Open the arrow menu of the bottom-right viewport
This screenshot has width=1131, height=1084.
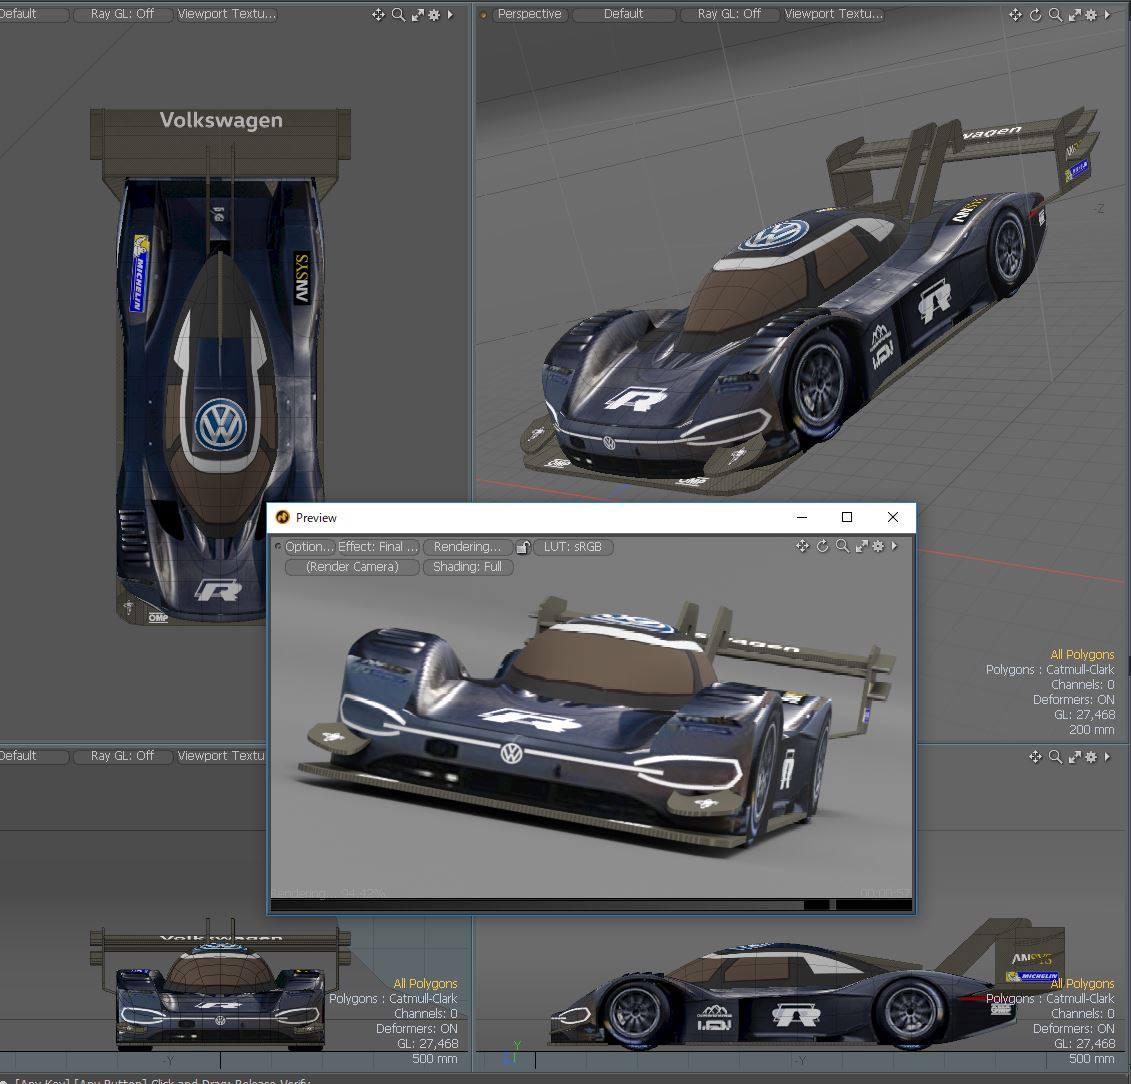(x=1107, y=757)
